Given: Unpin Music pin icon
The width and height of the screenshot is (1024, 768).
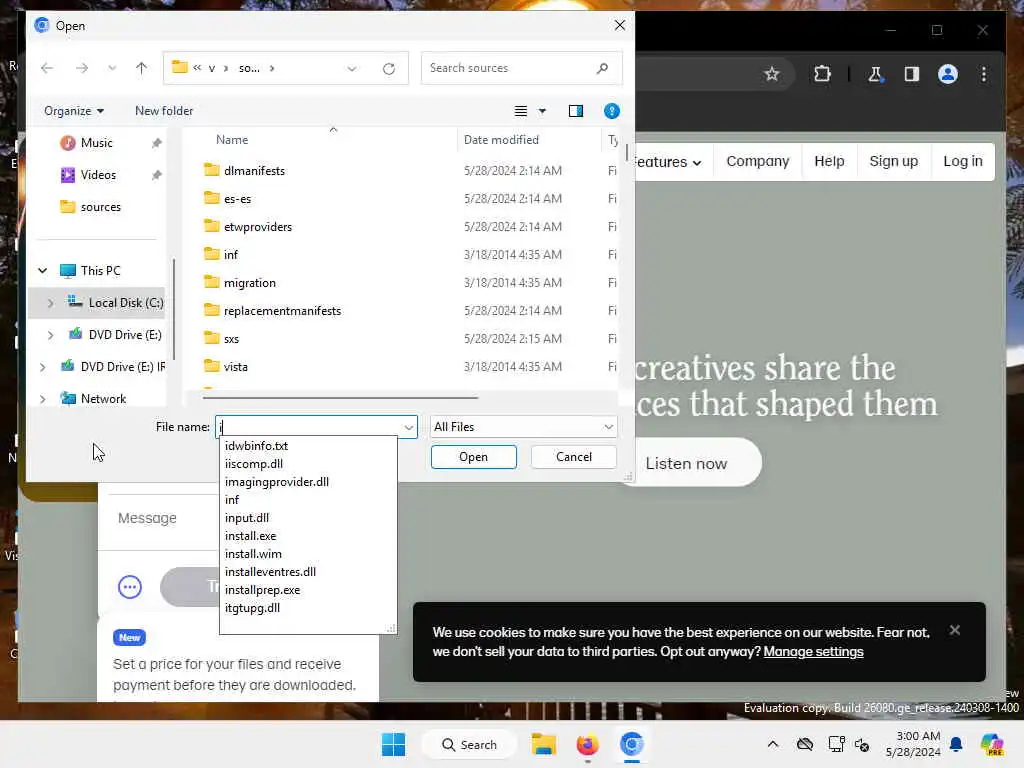Looking at the screenshot, I should coord(157,143).
